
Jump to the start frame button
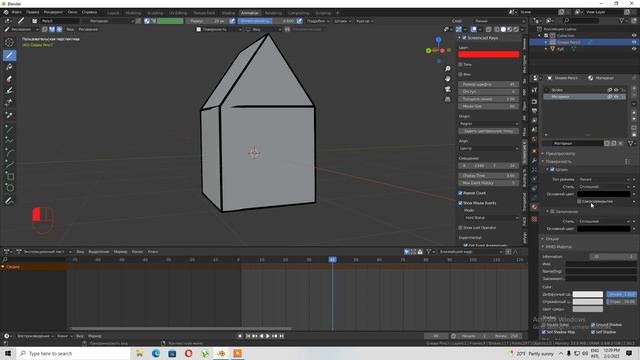pos(247,336)
